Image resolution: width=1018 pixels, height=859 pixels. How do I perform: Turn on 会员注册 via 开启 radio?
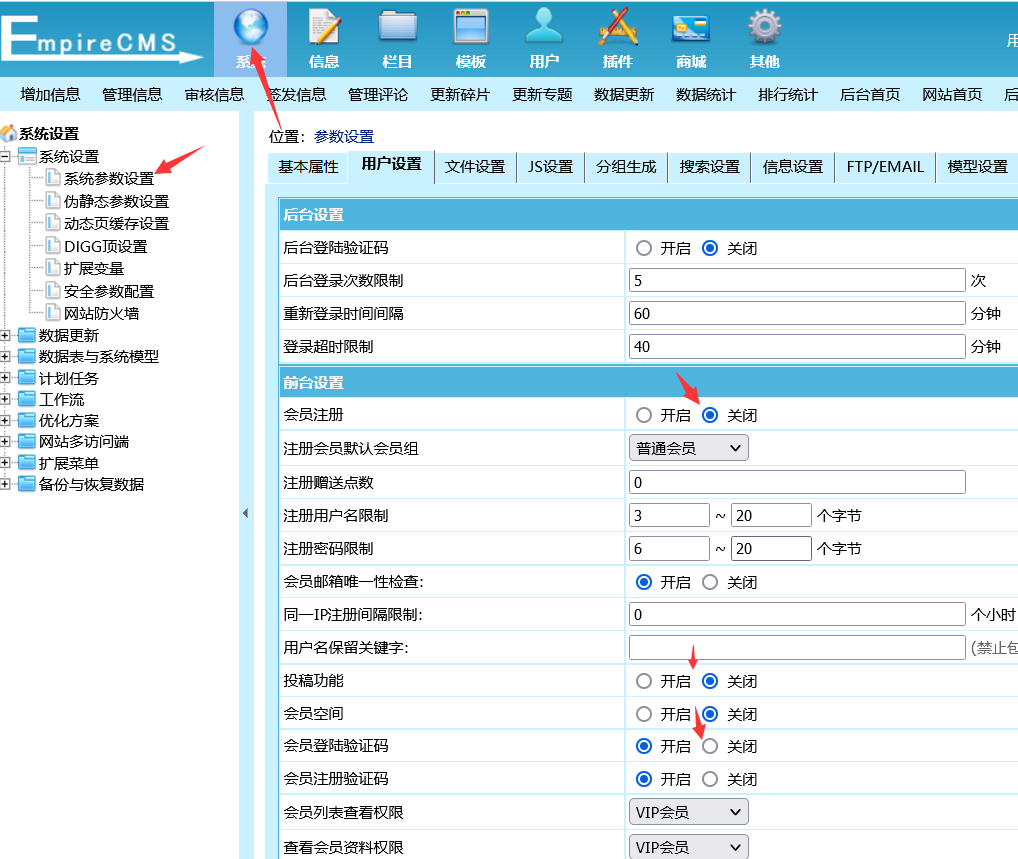click(x=644, y=415)
